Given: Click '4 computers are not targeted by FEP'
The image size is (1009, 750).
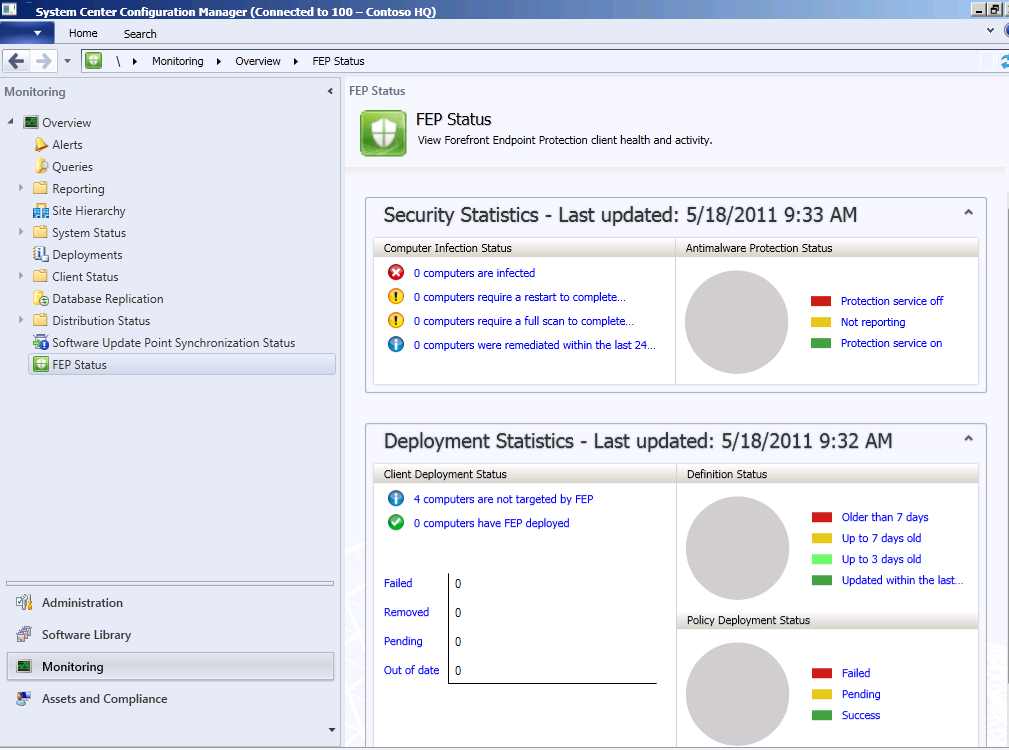Looking at the screenshot, I should tap(503, 499).
